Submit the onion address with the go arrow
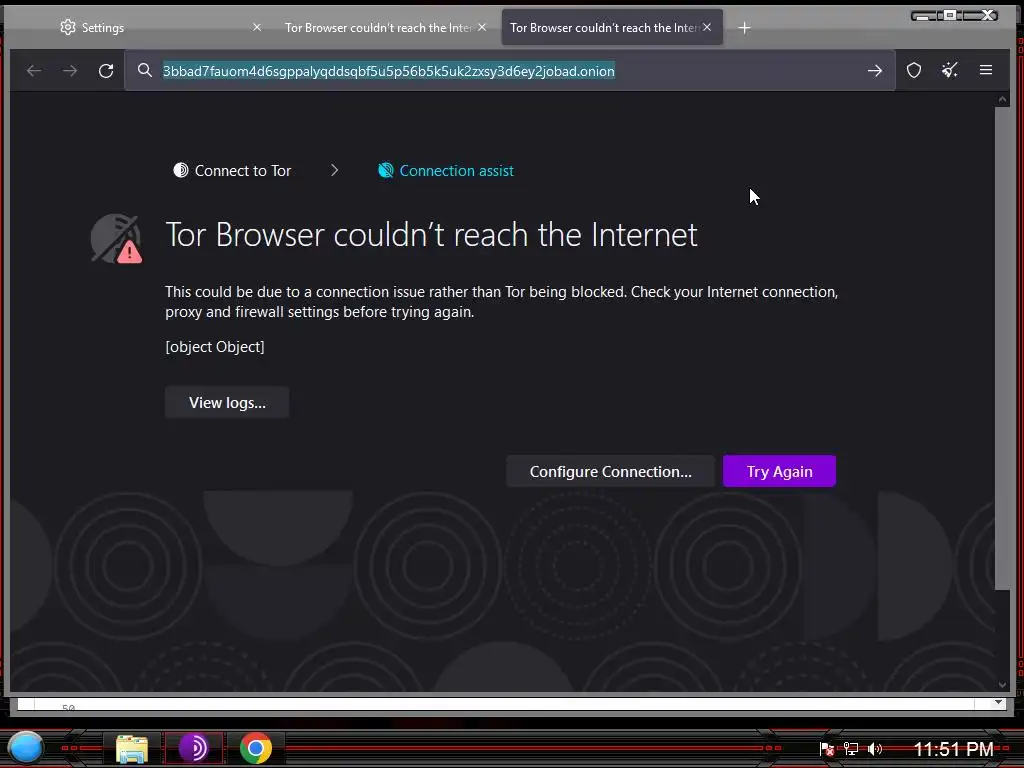Screen dimensions: 1024x768 [875, 71]
